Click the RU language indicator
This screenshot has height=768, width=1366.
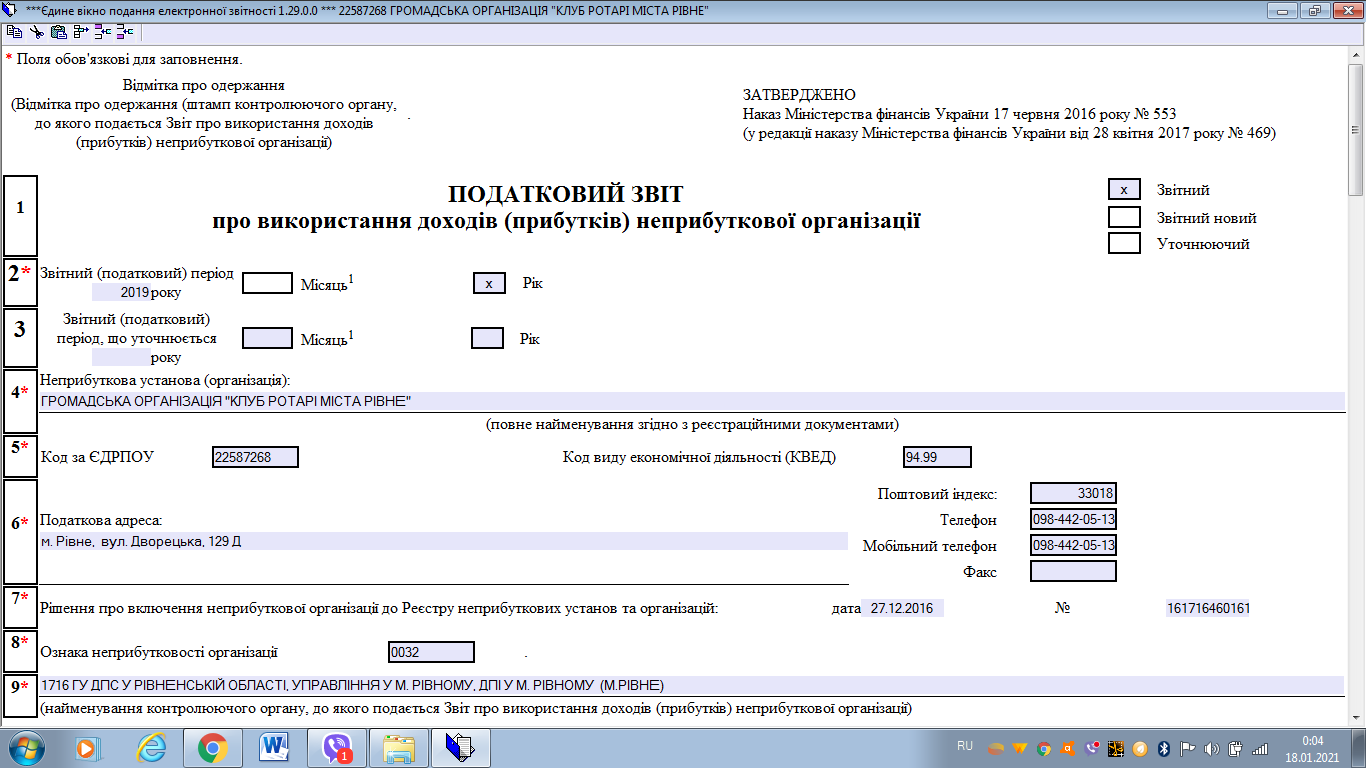point(965,746)
